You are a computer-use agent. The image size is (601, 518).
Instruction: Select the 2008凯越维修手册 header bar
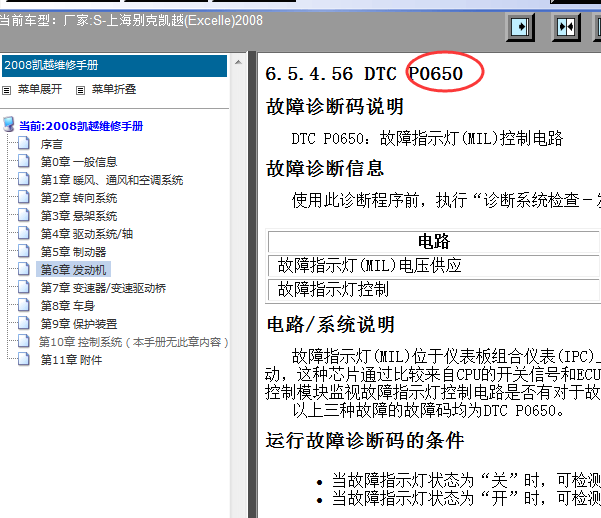(x=114, y=66)
